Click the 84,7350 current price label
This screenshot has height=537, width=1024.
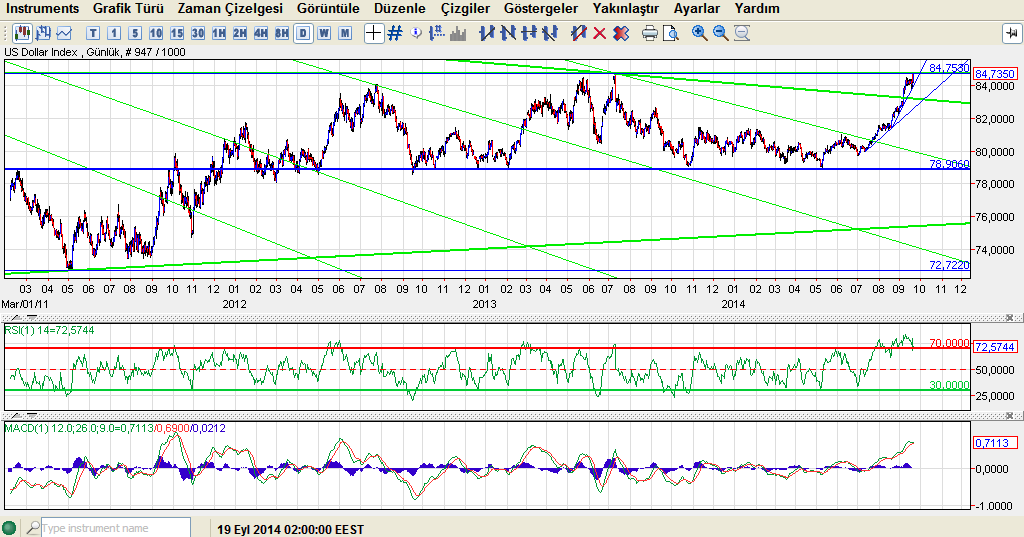pos(995,74)
